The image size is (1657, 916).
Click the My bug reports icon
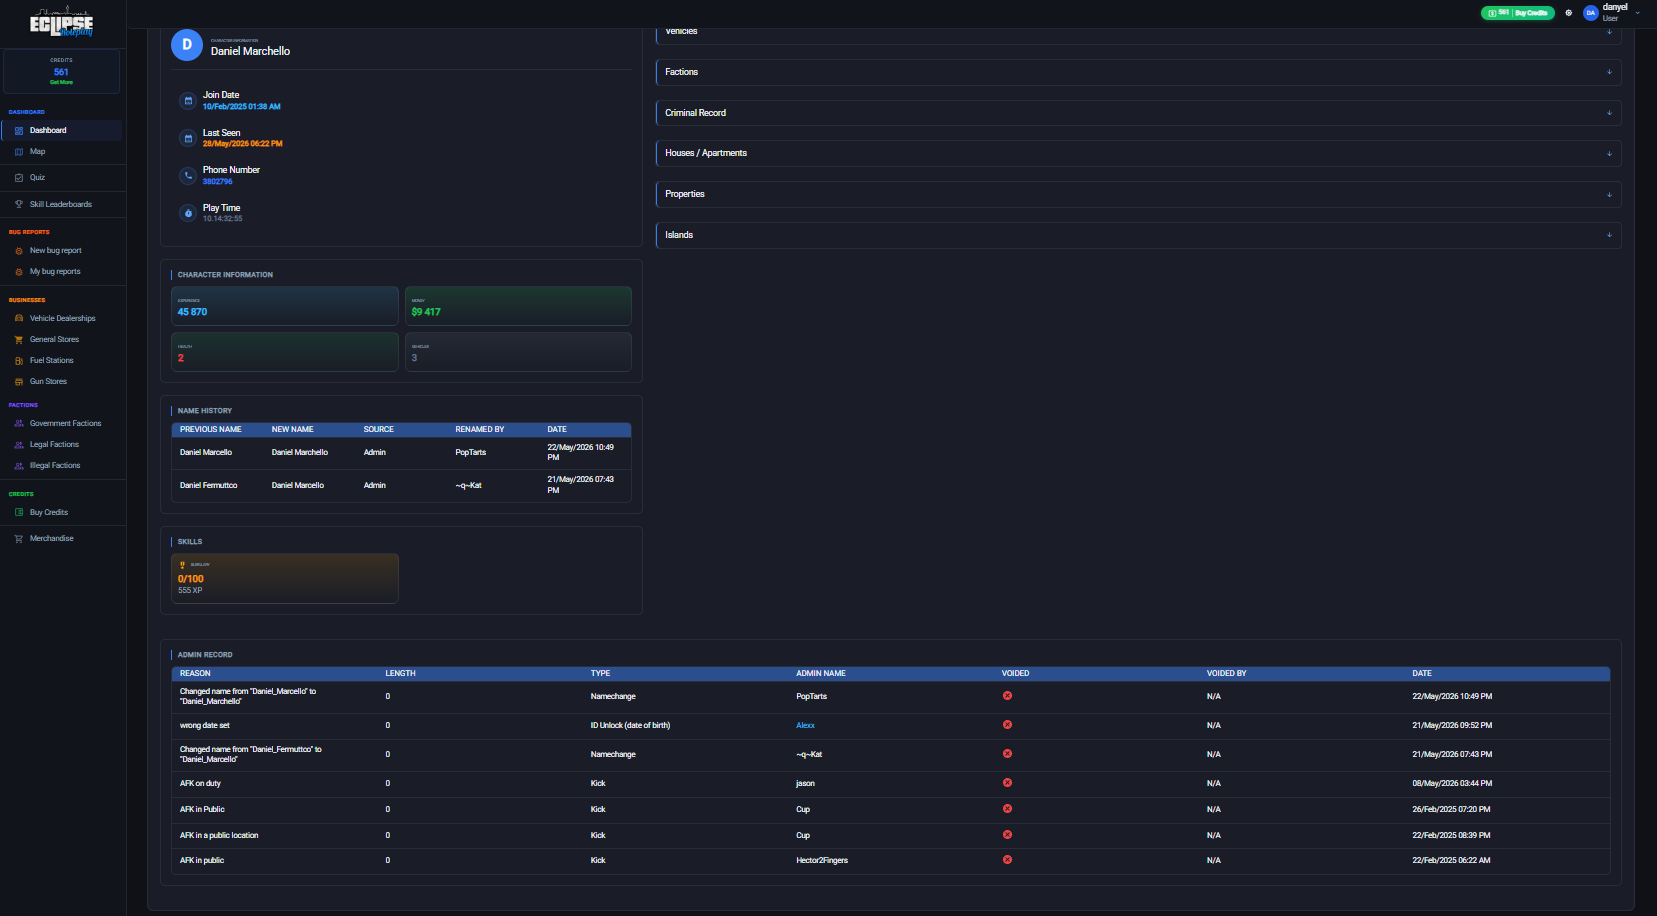coord(19,272)
